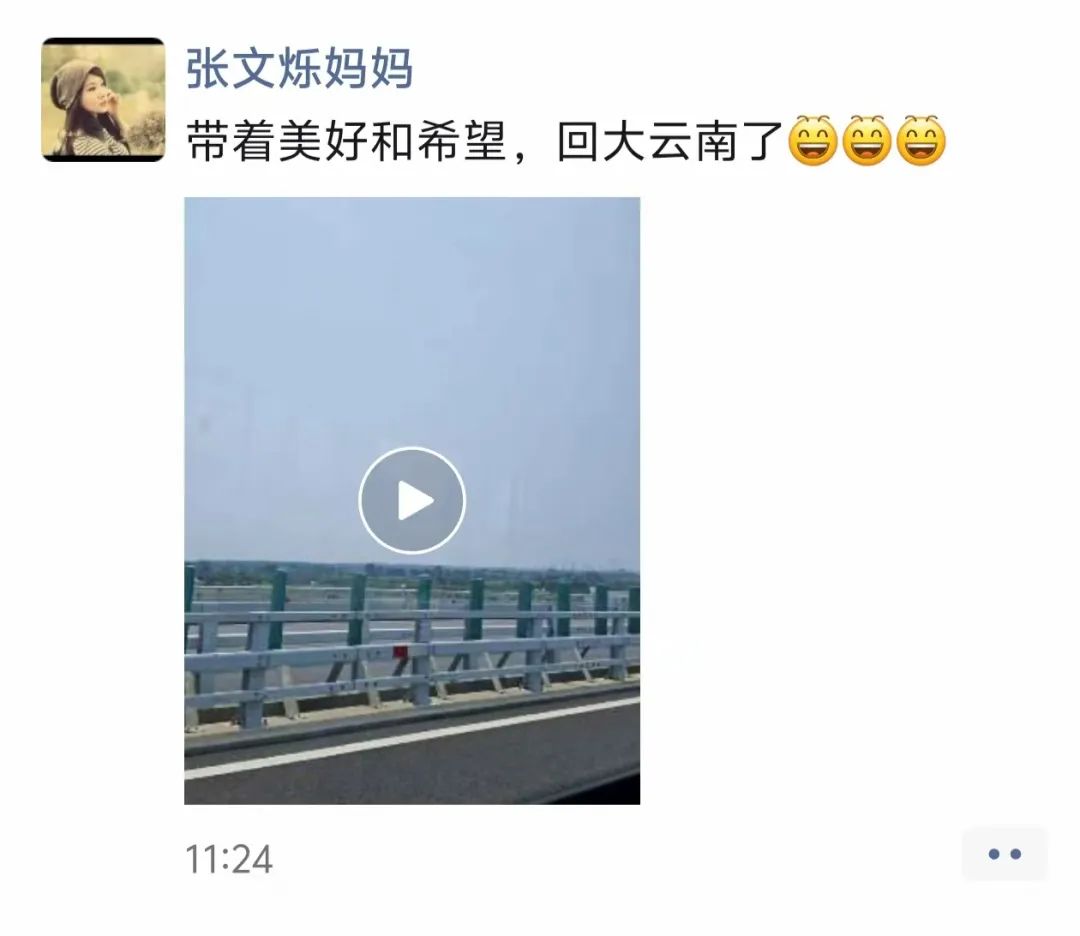This screenshot has width=1080, height=936.
Task: Click the circular ring around play symbol
Action: click(412, 500)
